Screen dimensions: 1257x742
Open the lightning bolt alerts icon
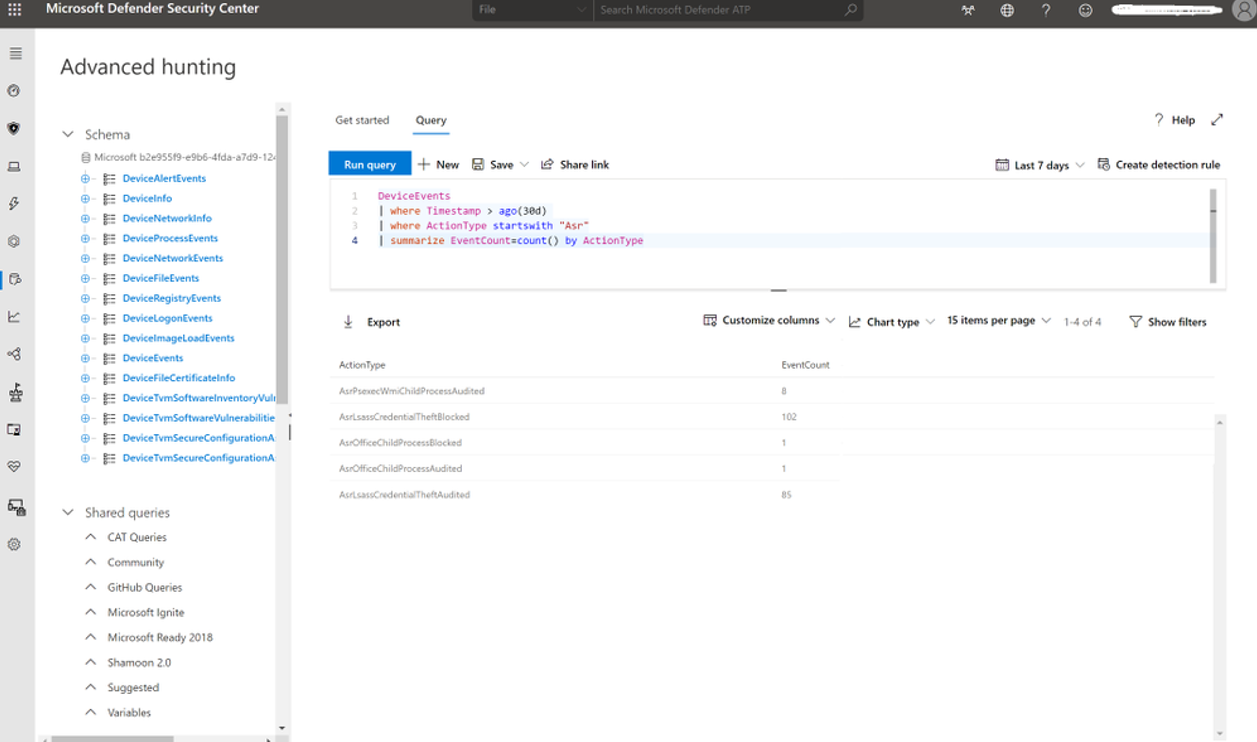(14, 204)
